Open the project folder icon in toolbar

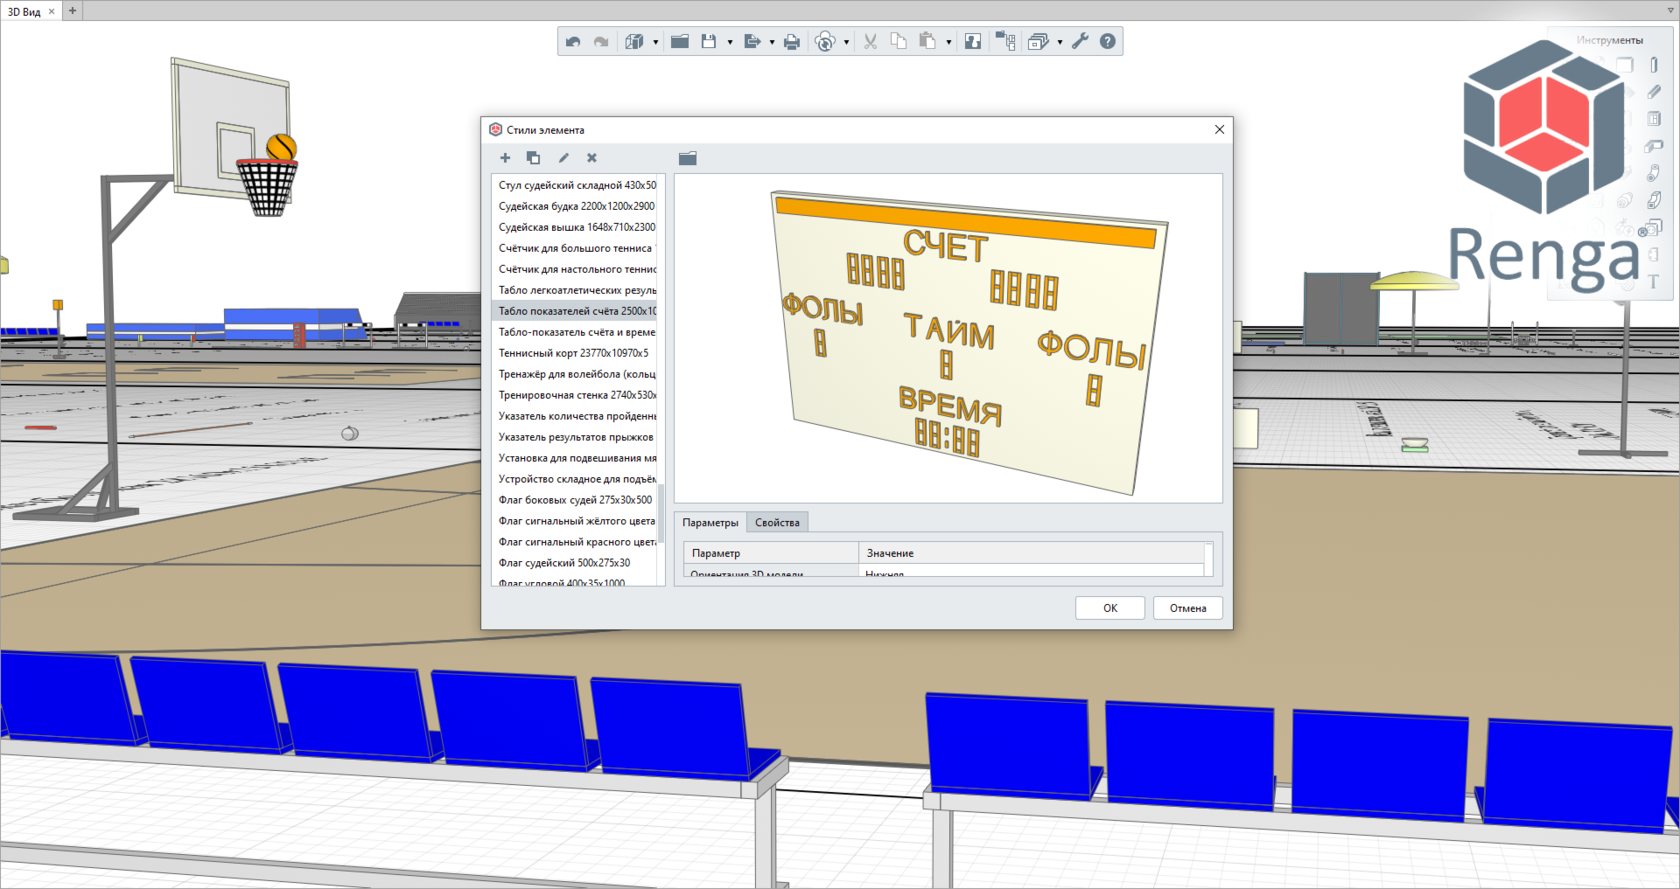(x=680, y=42)
